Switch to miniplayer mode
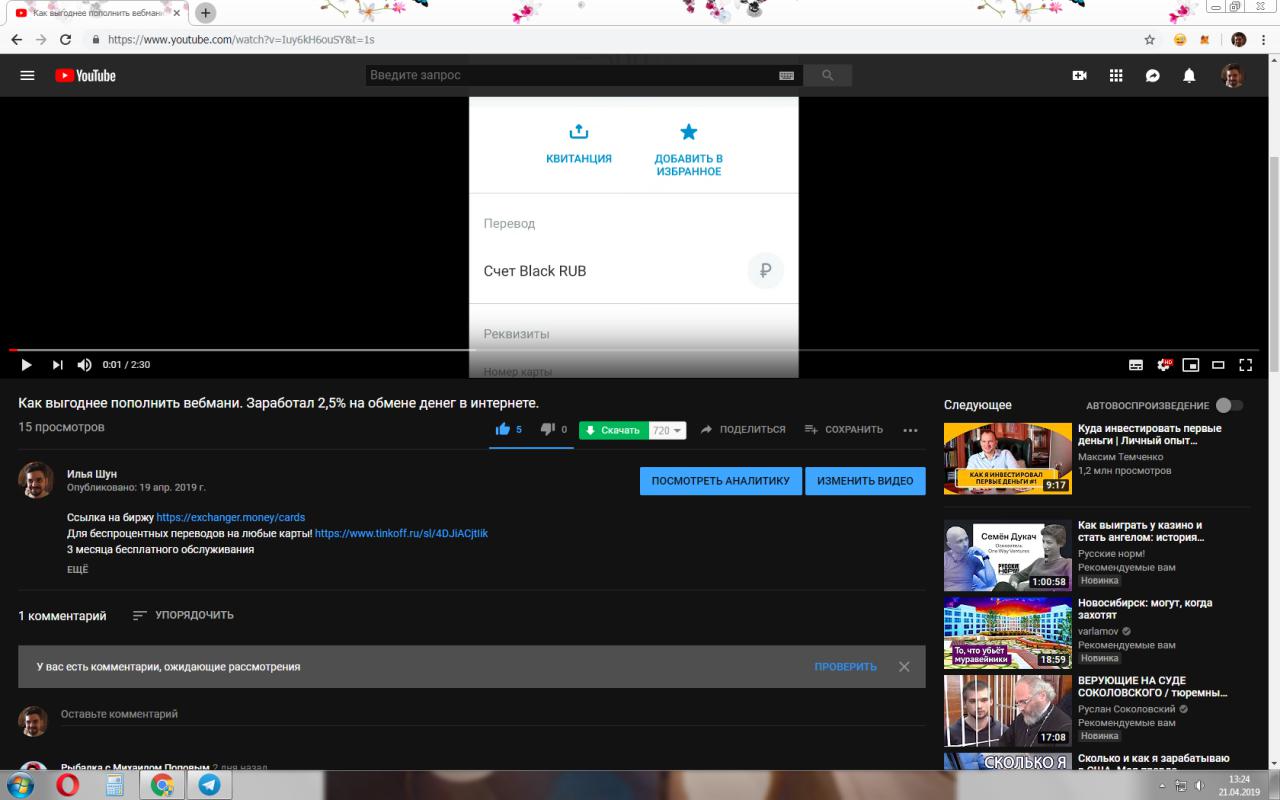The width and height of the screenshot is (1280, 800). [1191, 365]
